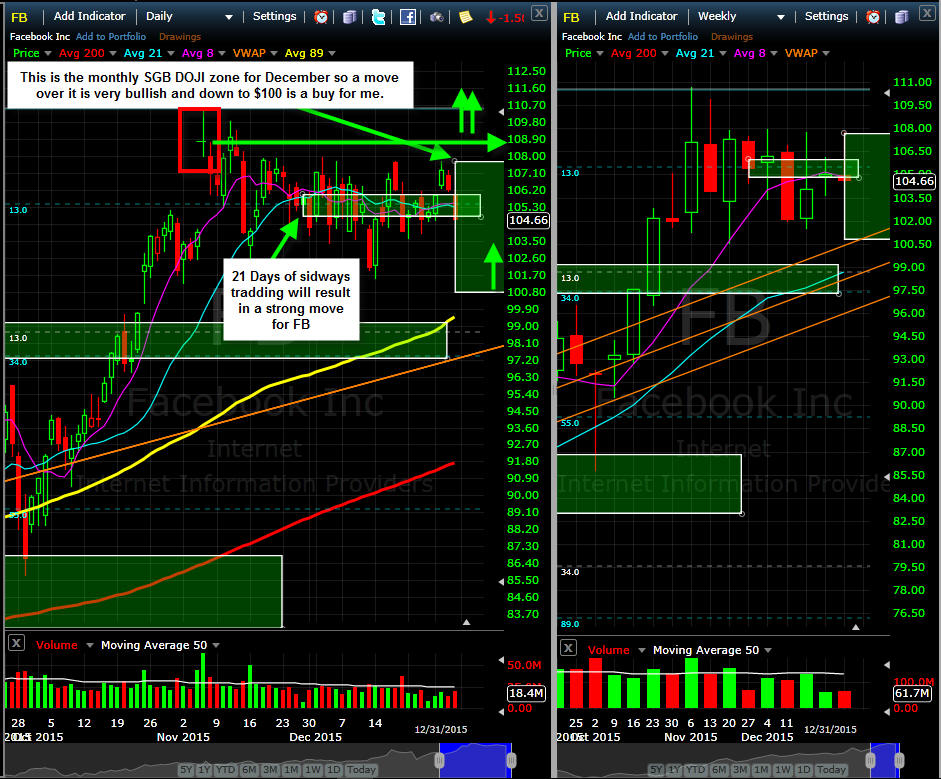The width and height of the screenshot is (941, 779).
Task: Select 5Y range in Weekly chart
Action: coord(656,769)
